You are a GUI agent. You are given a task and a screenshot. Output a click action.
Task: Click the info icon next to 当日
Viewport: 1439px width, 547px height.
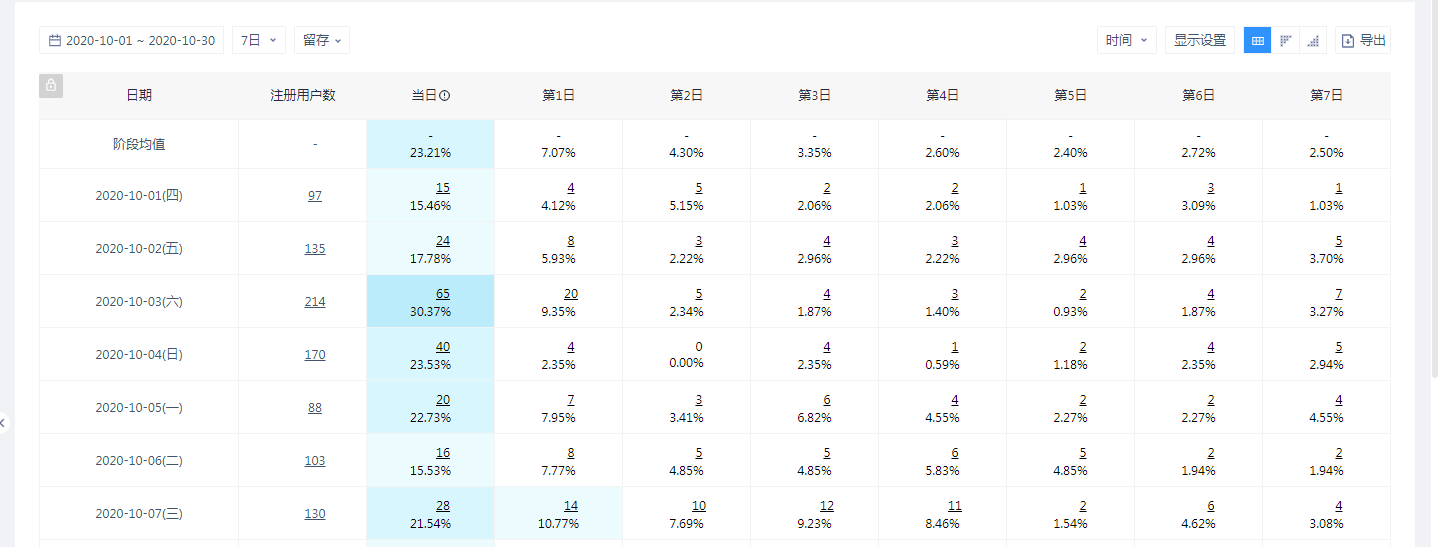(445, 96)
